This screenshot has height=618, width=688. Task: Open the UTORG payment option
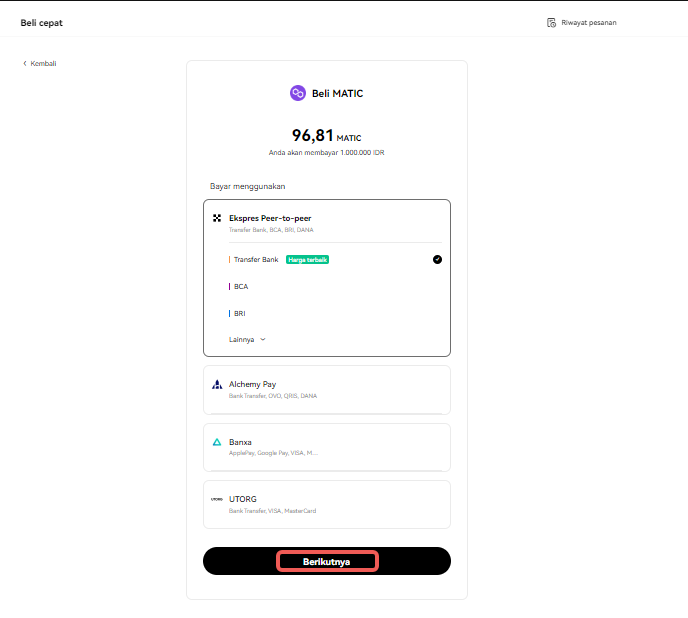pos(327,504)
